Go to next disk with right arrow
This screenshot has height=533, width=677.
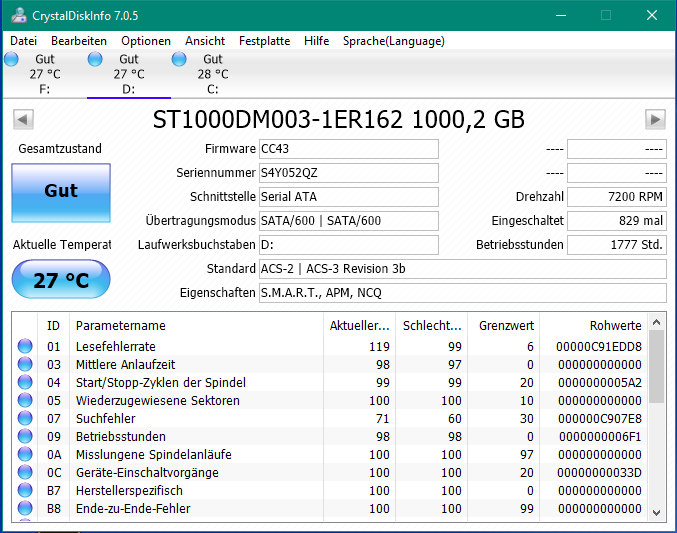click(655, 119)
